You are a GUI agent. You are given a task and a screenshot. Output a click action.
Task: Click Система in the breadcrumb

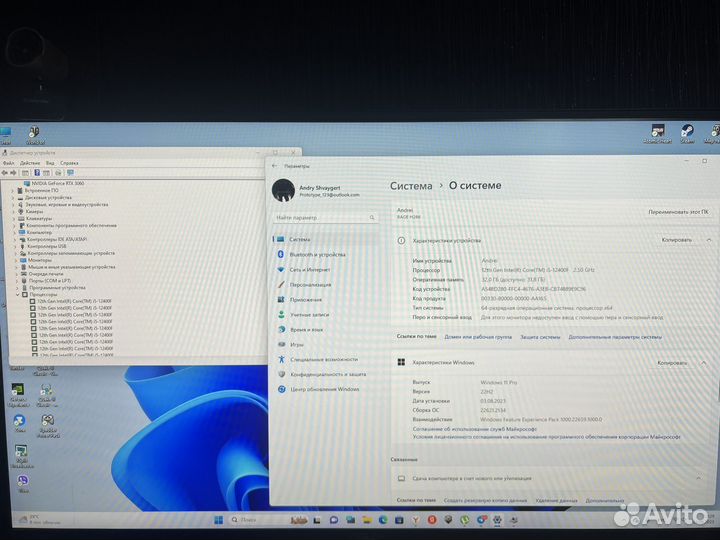[x=411, y=186]
